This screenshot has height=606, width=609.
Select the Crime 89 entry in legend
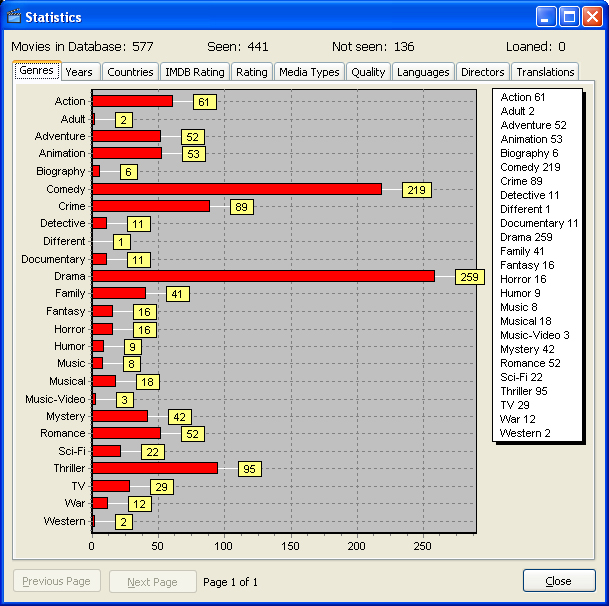tap(522, 181)
